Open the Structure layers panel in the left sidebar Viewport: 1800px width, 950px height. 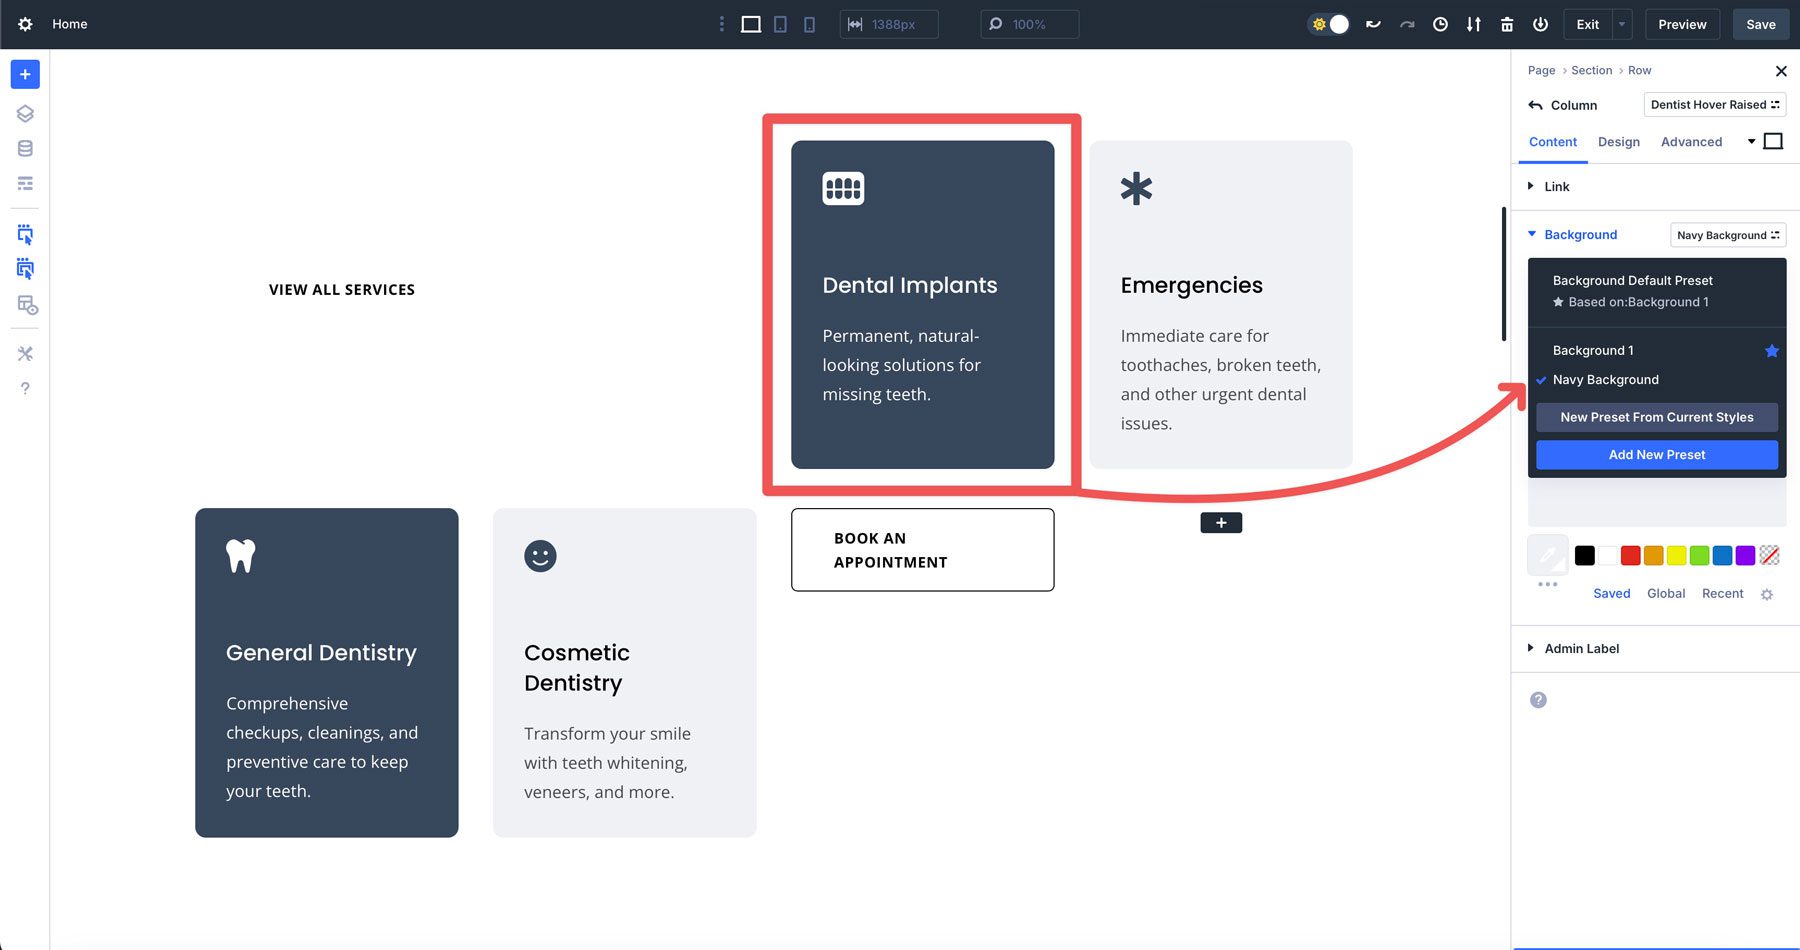pos(24,113)
